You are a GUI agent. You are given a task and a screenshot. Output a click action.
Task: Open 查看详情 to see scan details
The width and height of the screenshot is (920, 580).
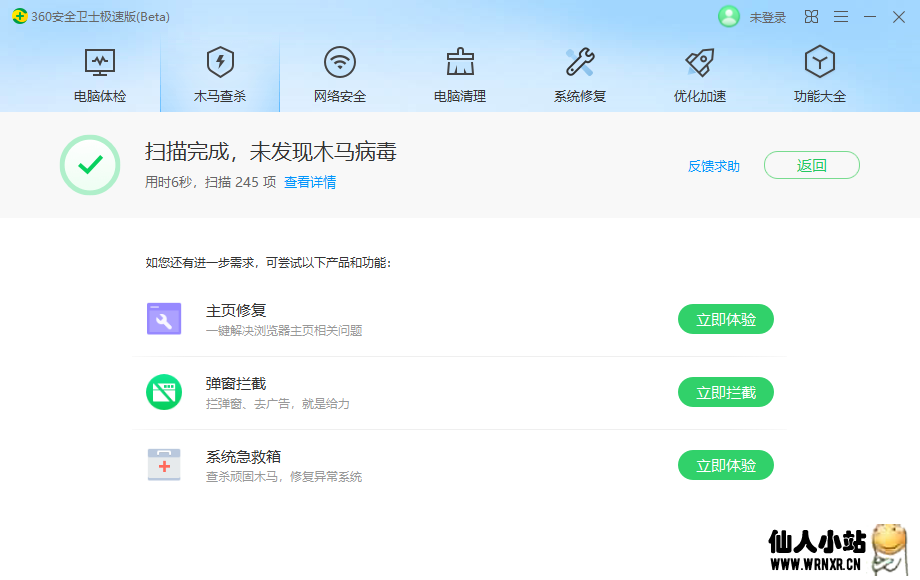click(311, 185)
